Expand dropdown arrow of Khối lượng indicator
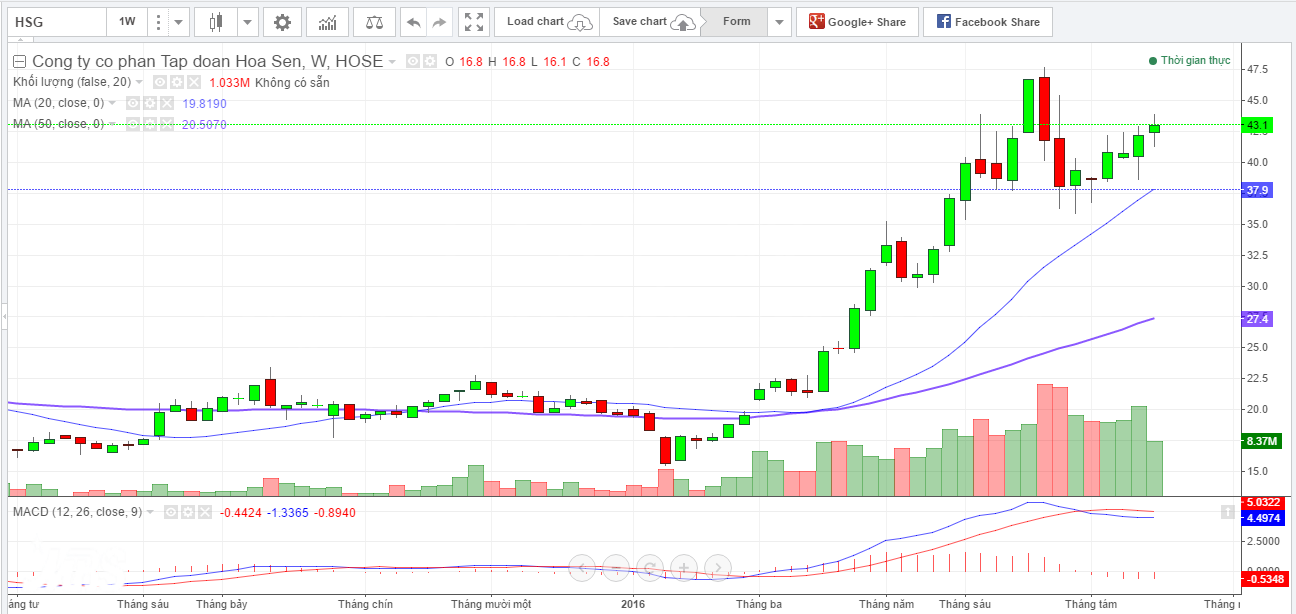Image resolution: width=1296 pixels, height=614 pixels. point(139,82)
